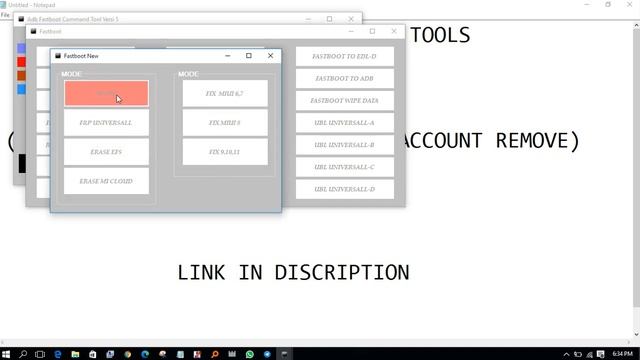Show hidden system tray icons

click(x=566, y=354)
